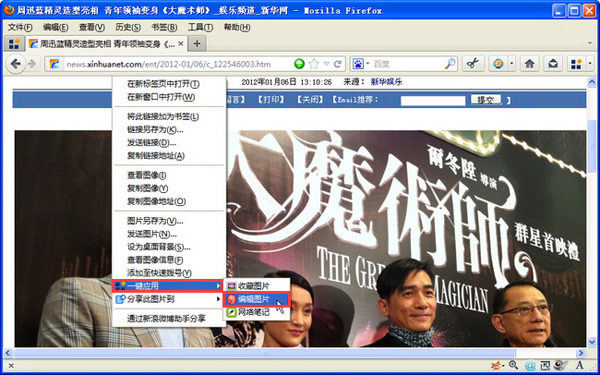Click the 提交 submit button
Image resolution: width=600 pixels, height=375 pixels.
pyautogui.click(x=486, y=100)
